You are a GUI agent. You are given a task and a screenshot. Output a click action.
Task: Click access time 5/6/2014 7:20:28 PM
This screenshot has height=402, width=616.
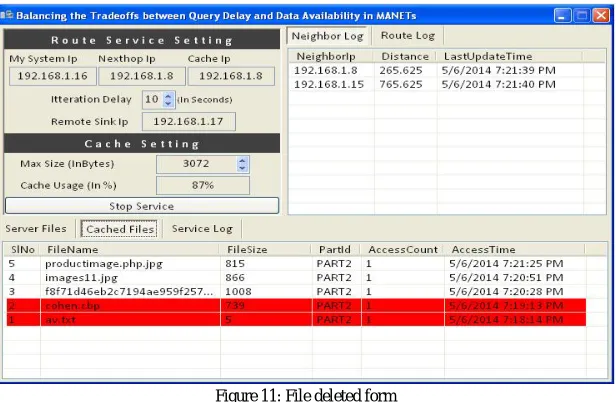506,292
